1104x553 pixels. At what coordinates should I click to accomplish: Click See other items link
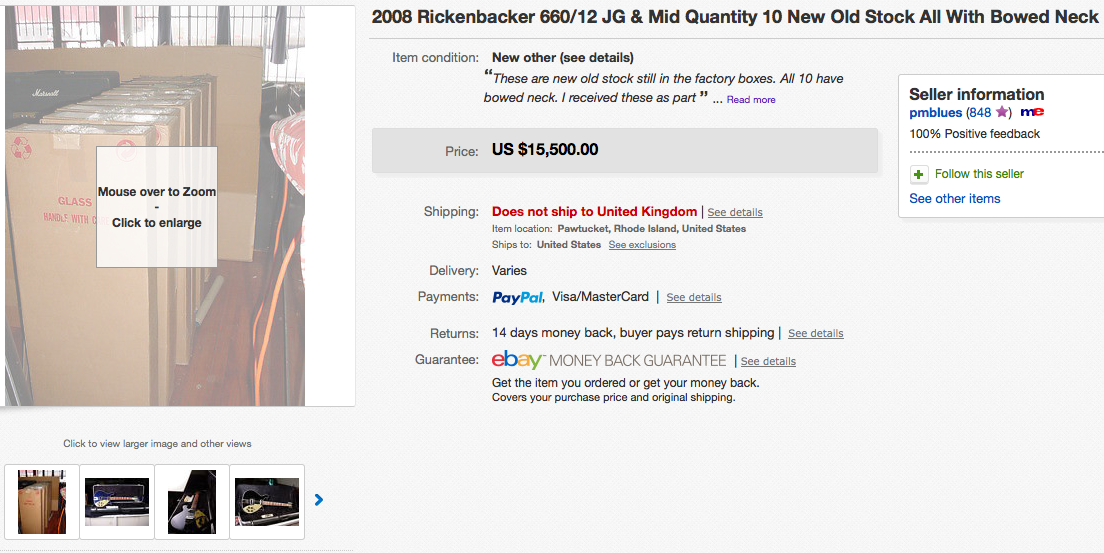[x=954, y=199]
